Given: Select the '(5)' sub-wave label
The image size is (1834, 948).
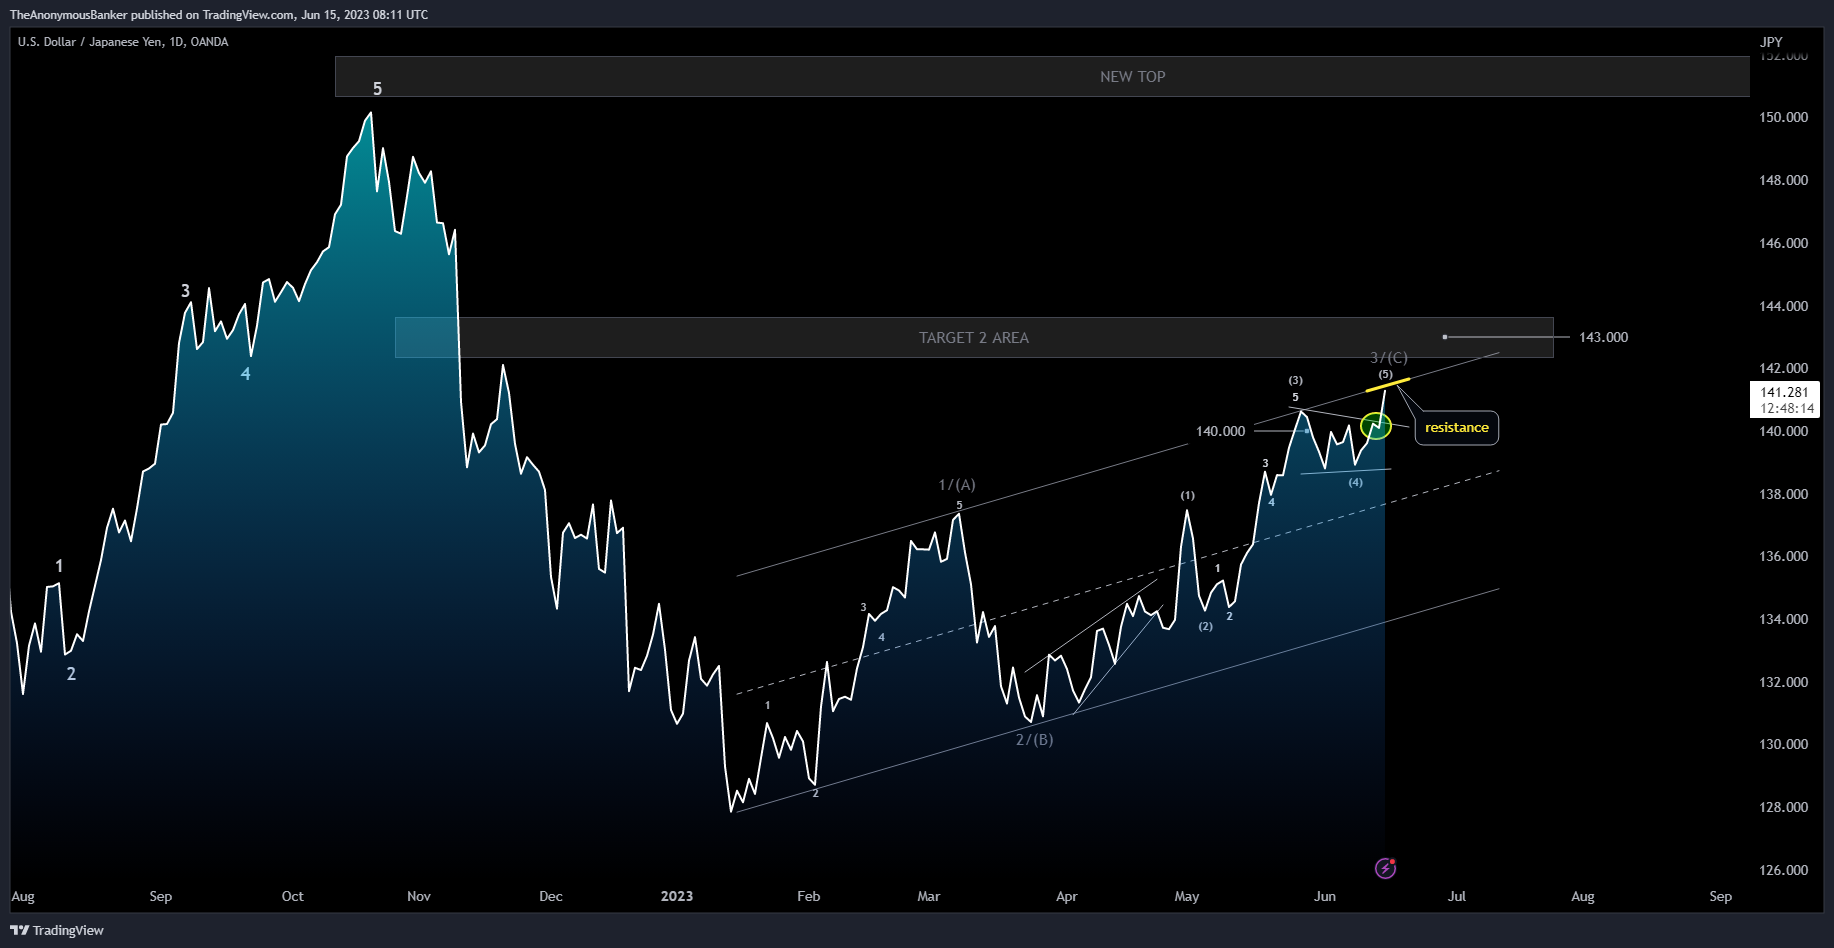Looking at the screenshot, I should click(1385, 374).
